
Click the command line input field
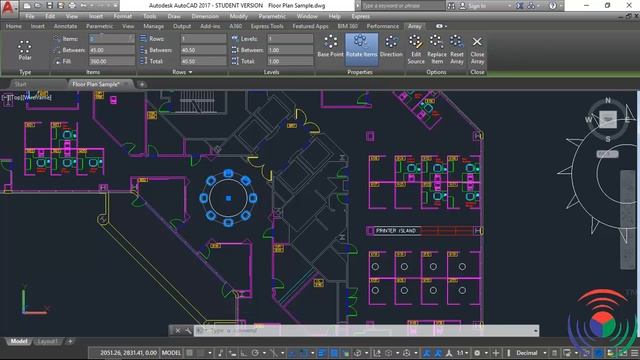pos(363,331)
